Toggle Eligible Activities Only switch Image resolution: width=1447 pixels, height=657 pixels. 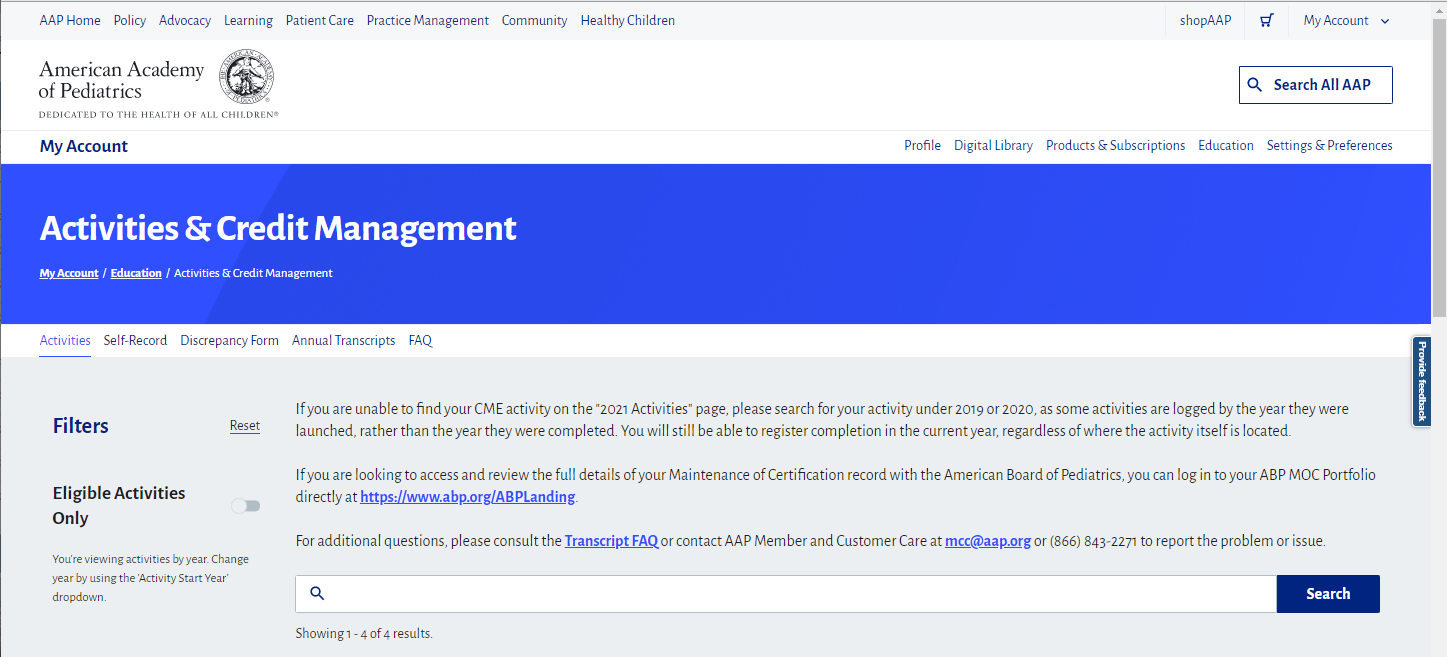tap(245, 506)
